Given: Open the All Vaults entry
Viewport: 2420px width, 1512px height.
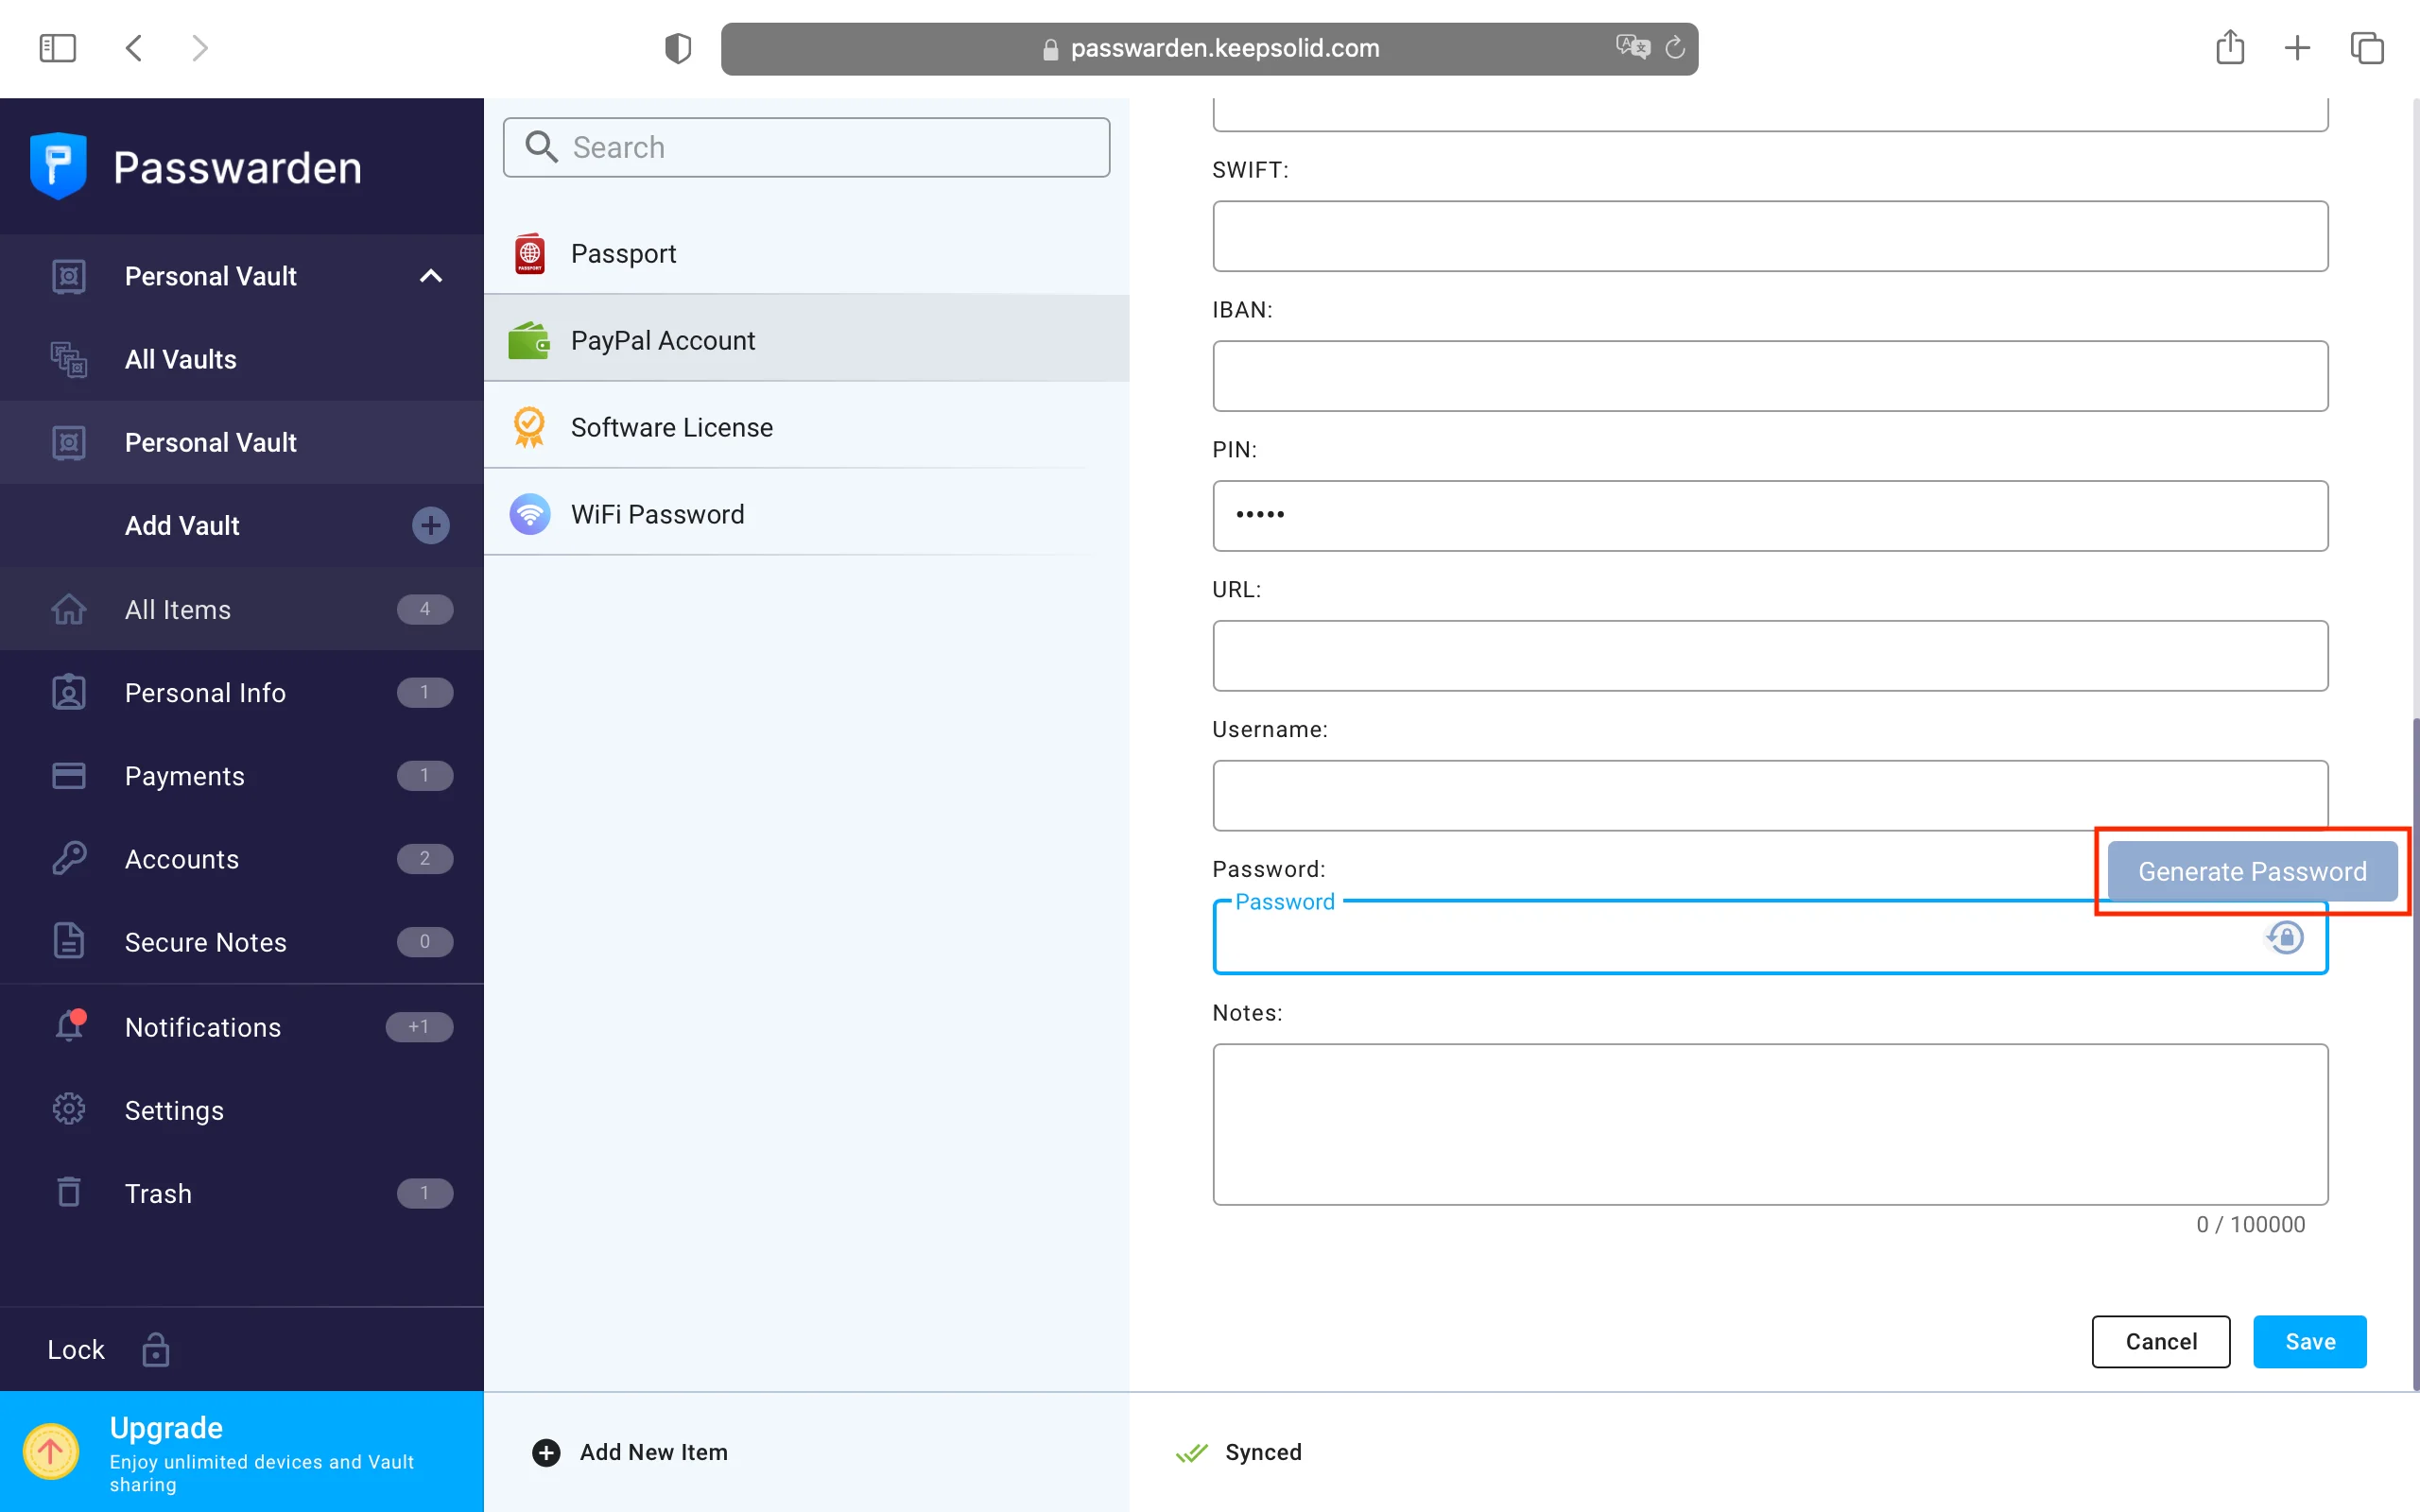Looking at the screenshot, I should tap(181, 359).
